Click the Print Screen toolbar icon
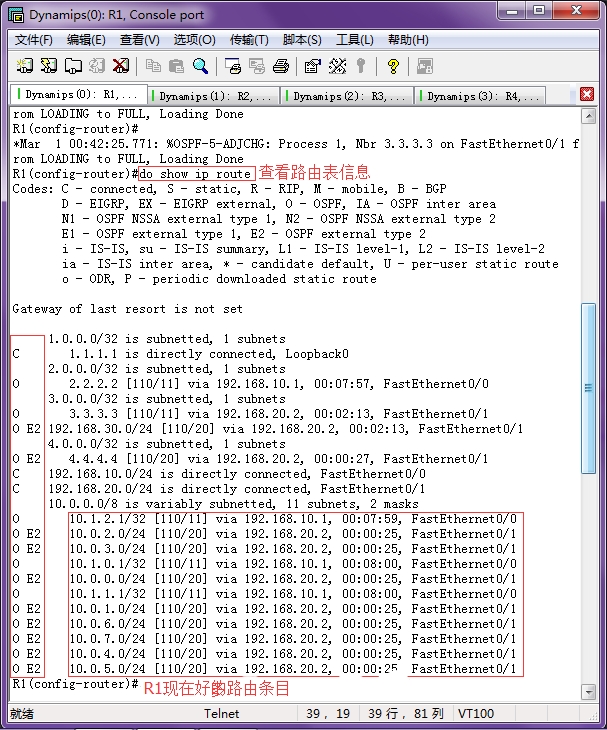Screen dimensions: 607x730 pyautogui.click(x=233, y=66)
